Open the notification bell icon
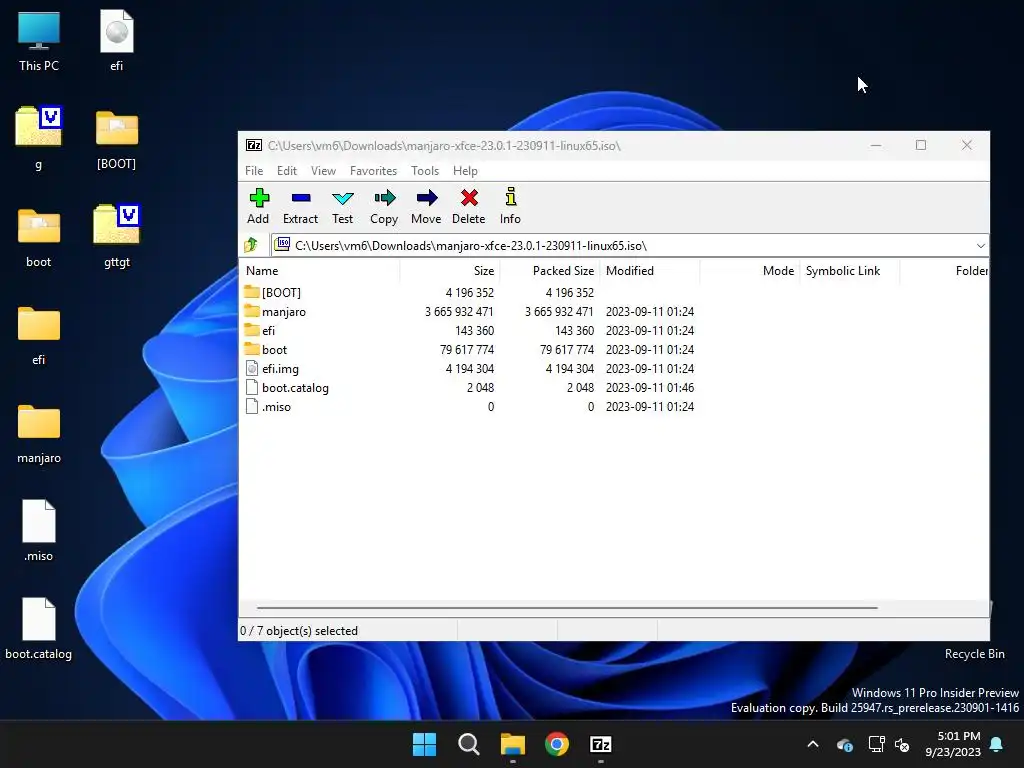This screenshot has height=768, width=1024. click(x=997, y=744)
